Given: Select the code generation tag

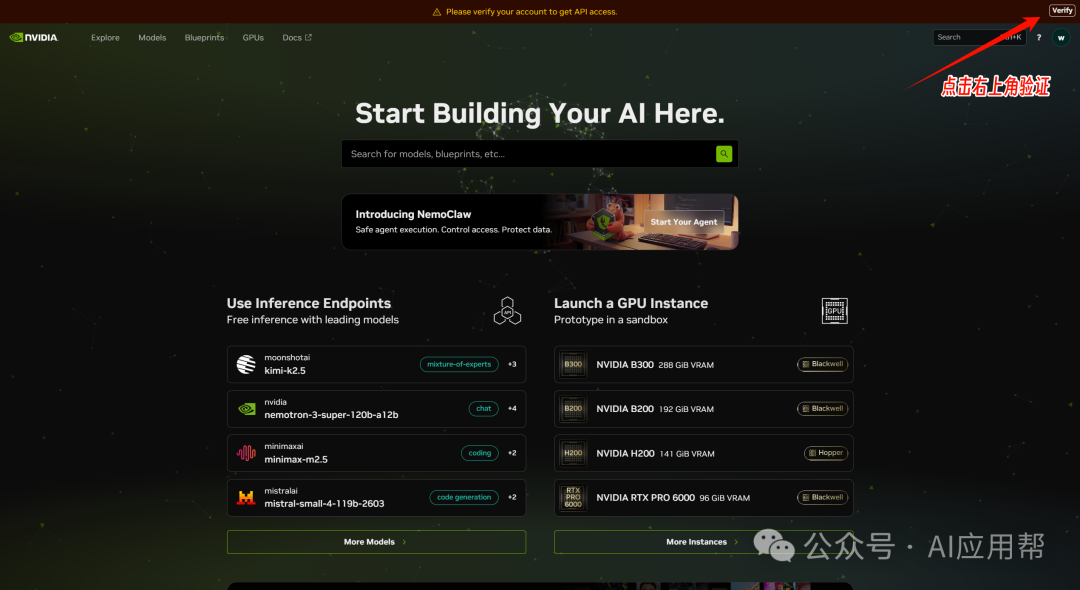Looking at the screenshot, I should click(x=464, y=497).
